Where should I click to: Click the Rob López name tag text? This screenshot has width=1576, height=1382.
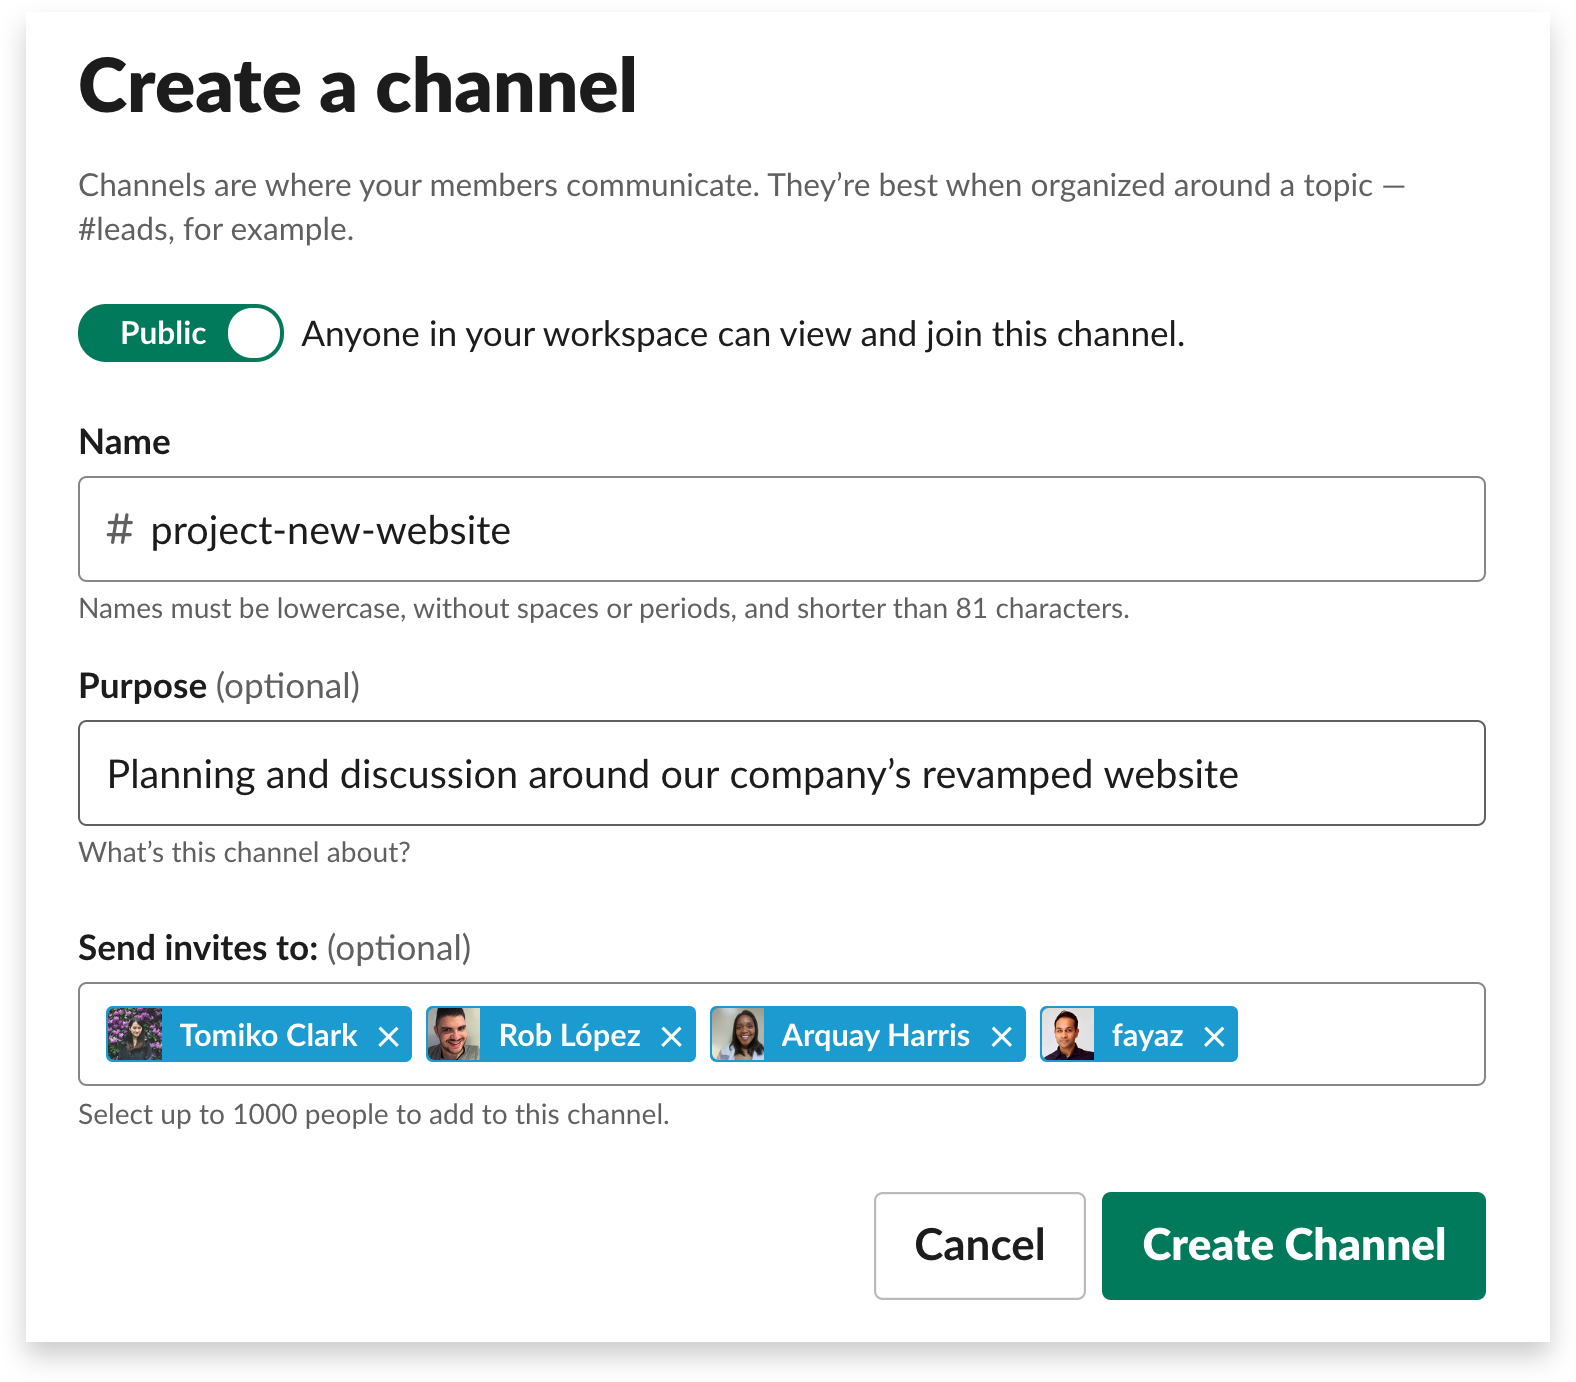tap(569, 1035)
